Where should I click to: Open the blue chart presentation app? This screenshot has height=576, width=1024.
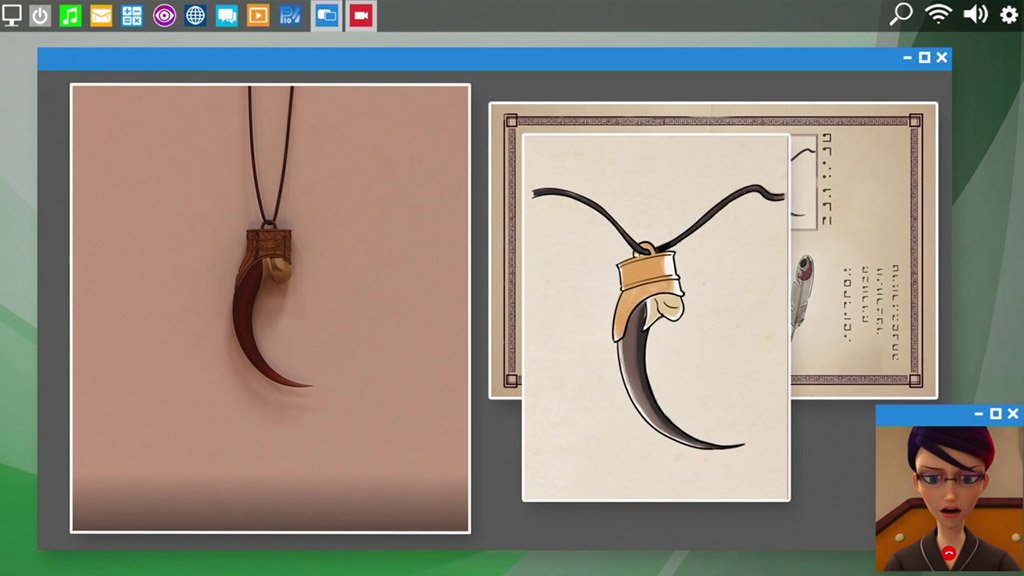(289, 15)
